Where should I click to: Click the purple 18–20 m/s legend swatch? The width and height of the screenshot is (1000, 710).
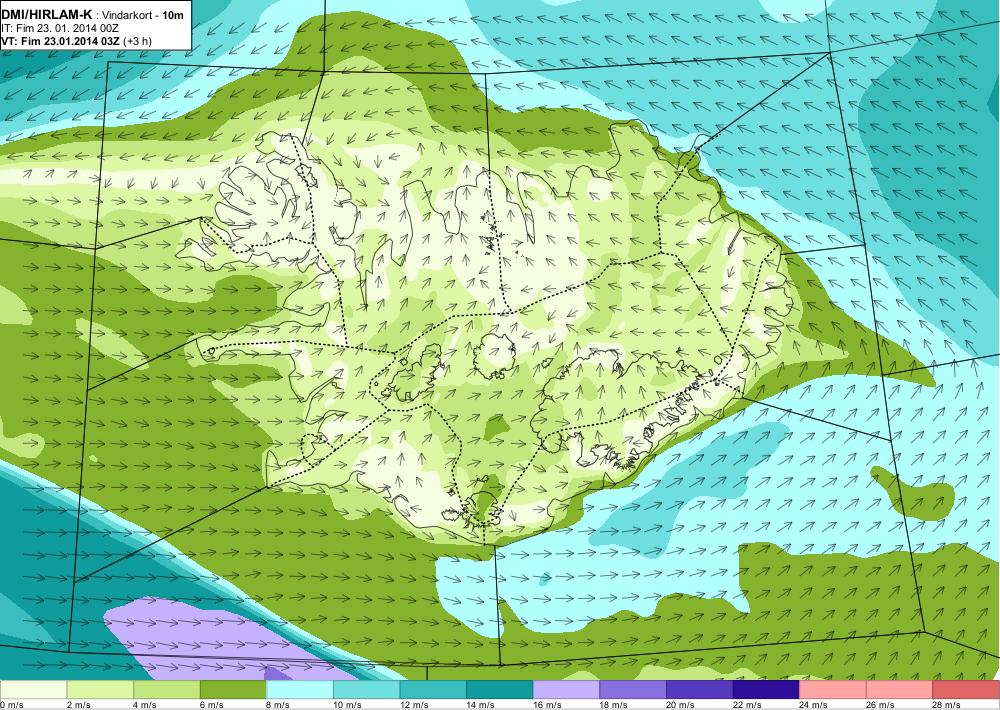click(x=633, y=690)
